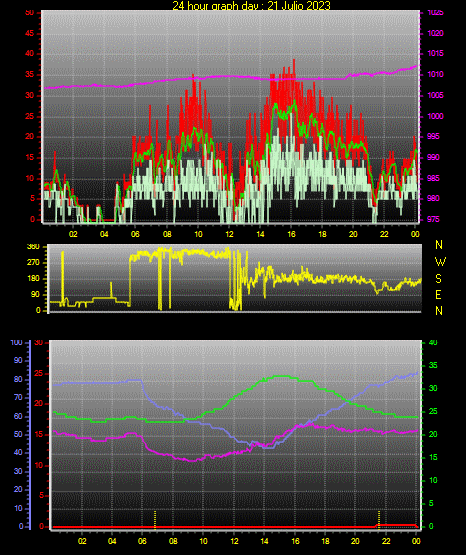Screen dimensions: 466x555
Task: Click the 35 label on red wind axis
Action: point(30,74)
